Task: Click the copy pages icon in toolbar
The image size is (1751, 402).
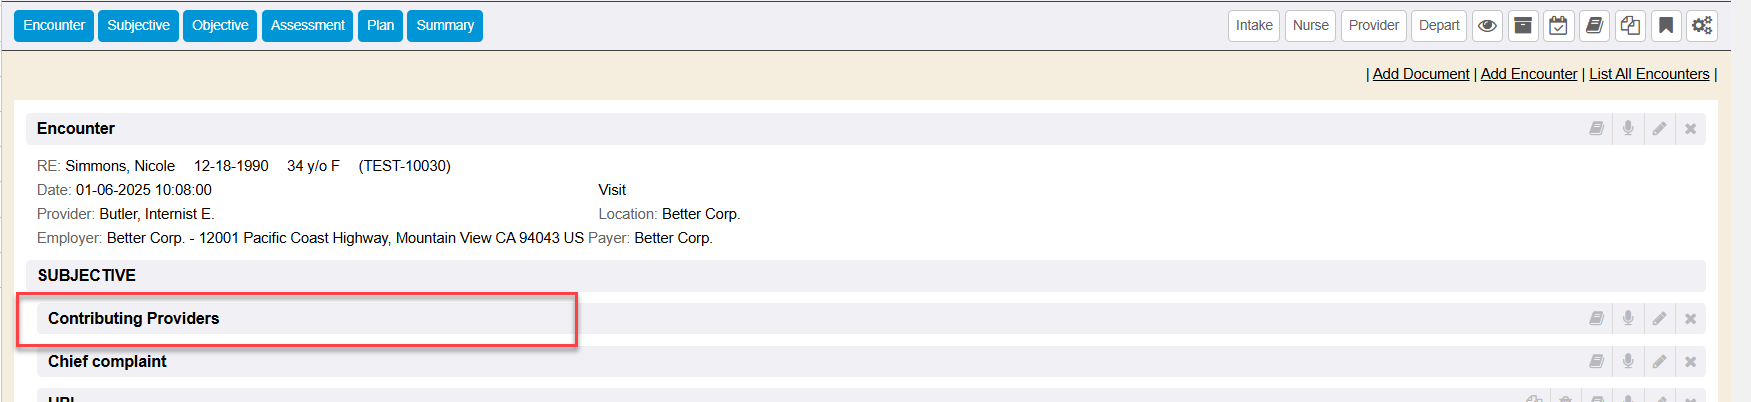Action: [x=1630, y=26]
